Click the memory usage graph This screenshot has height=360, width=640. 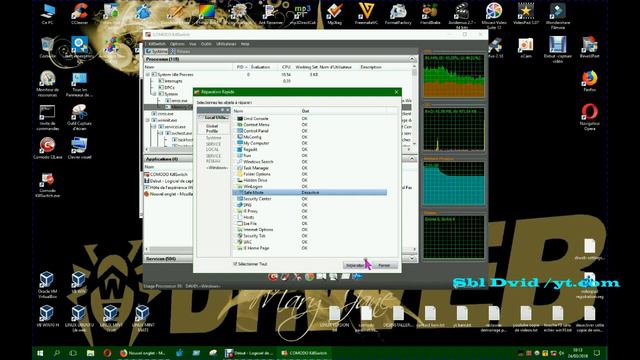point(454,183)
